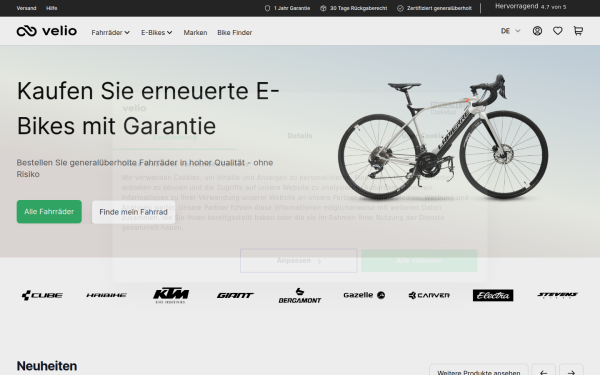Click the road bike hero image
Screen dimensions: 600x375
443,137
